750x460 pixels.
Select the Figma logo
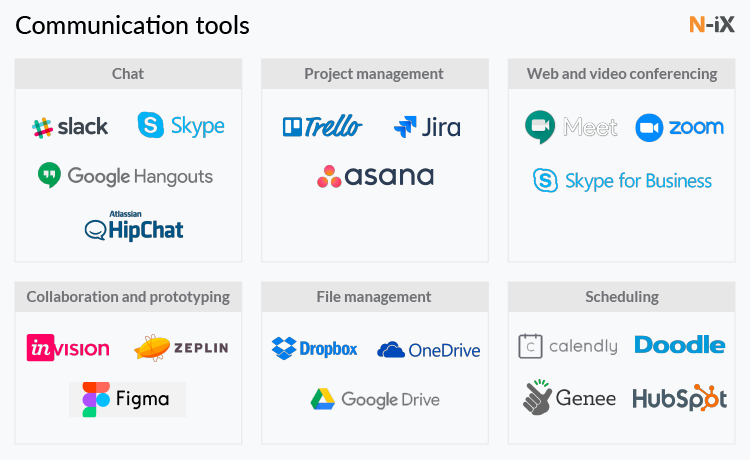[127, 399]
